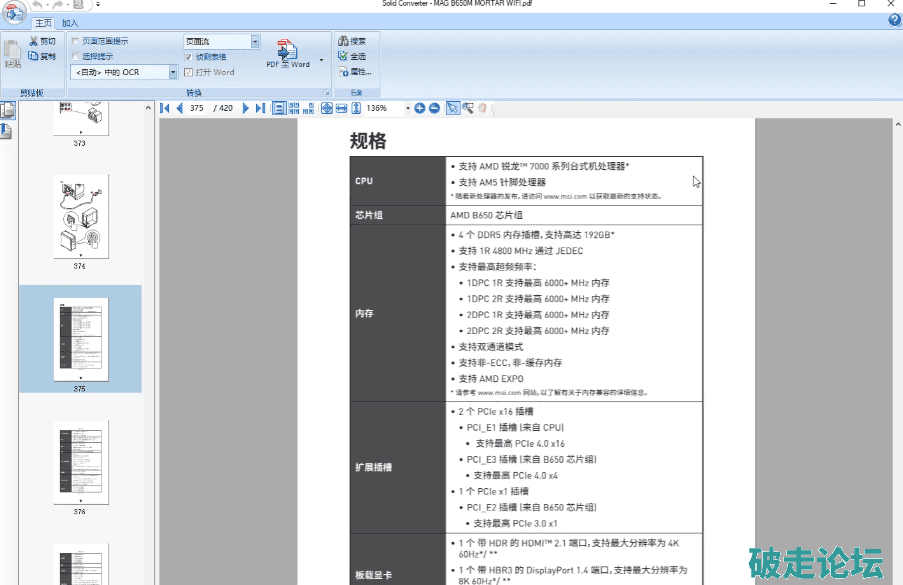The width and height of the screenshot is (903, 585).
Task: Select the arrow selection tool
Action: coord(453,108)
